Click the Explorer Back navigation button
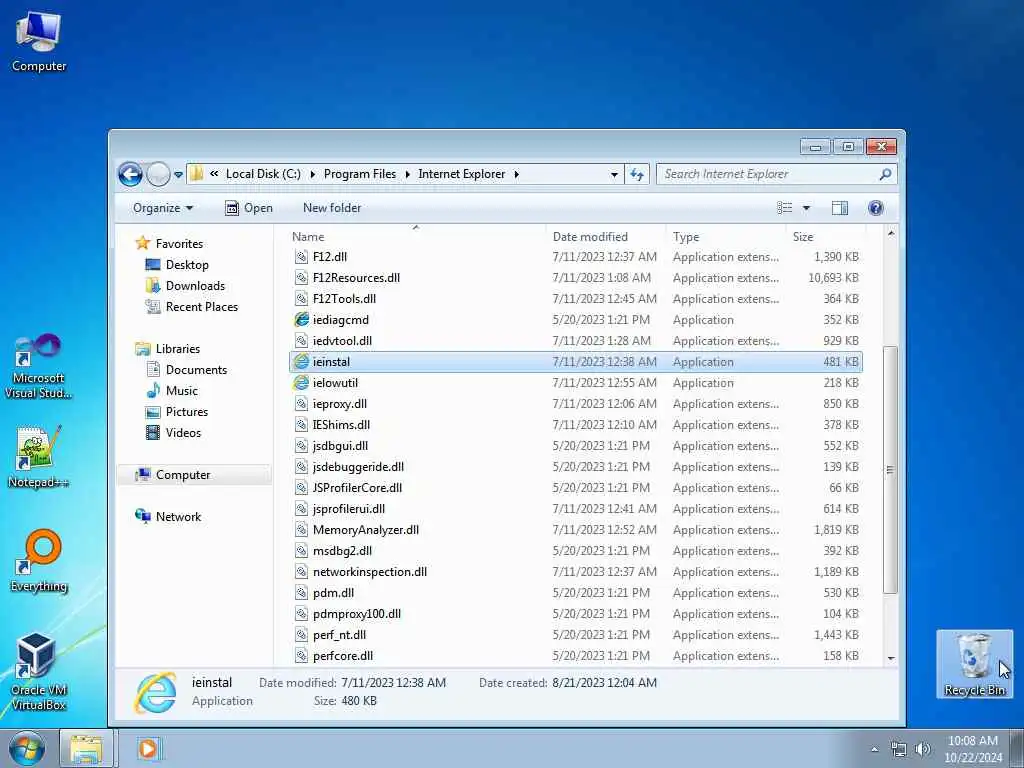 tap(130, 174)
